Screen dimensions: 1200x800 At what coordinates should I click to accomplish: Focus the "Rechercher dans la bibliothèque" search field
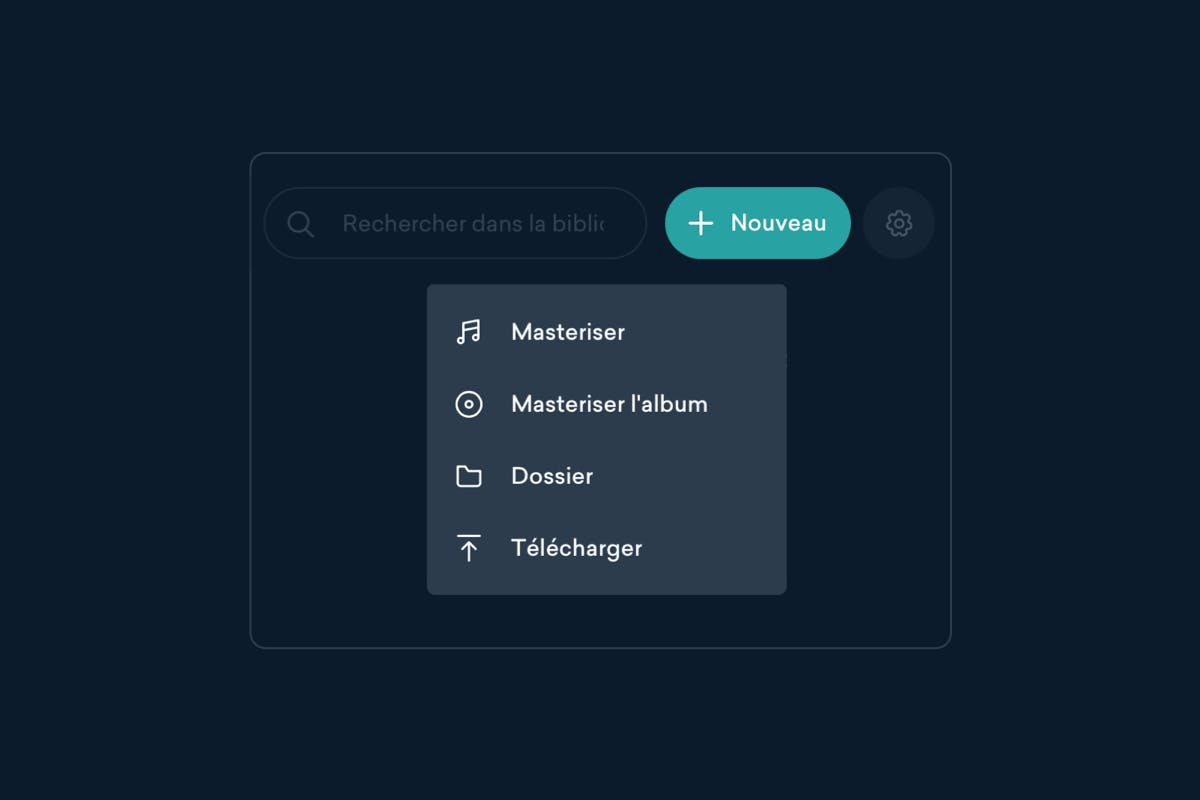[455, 223]
